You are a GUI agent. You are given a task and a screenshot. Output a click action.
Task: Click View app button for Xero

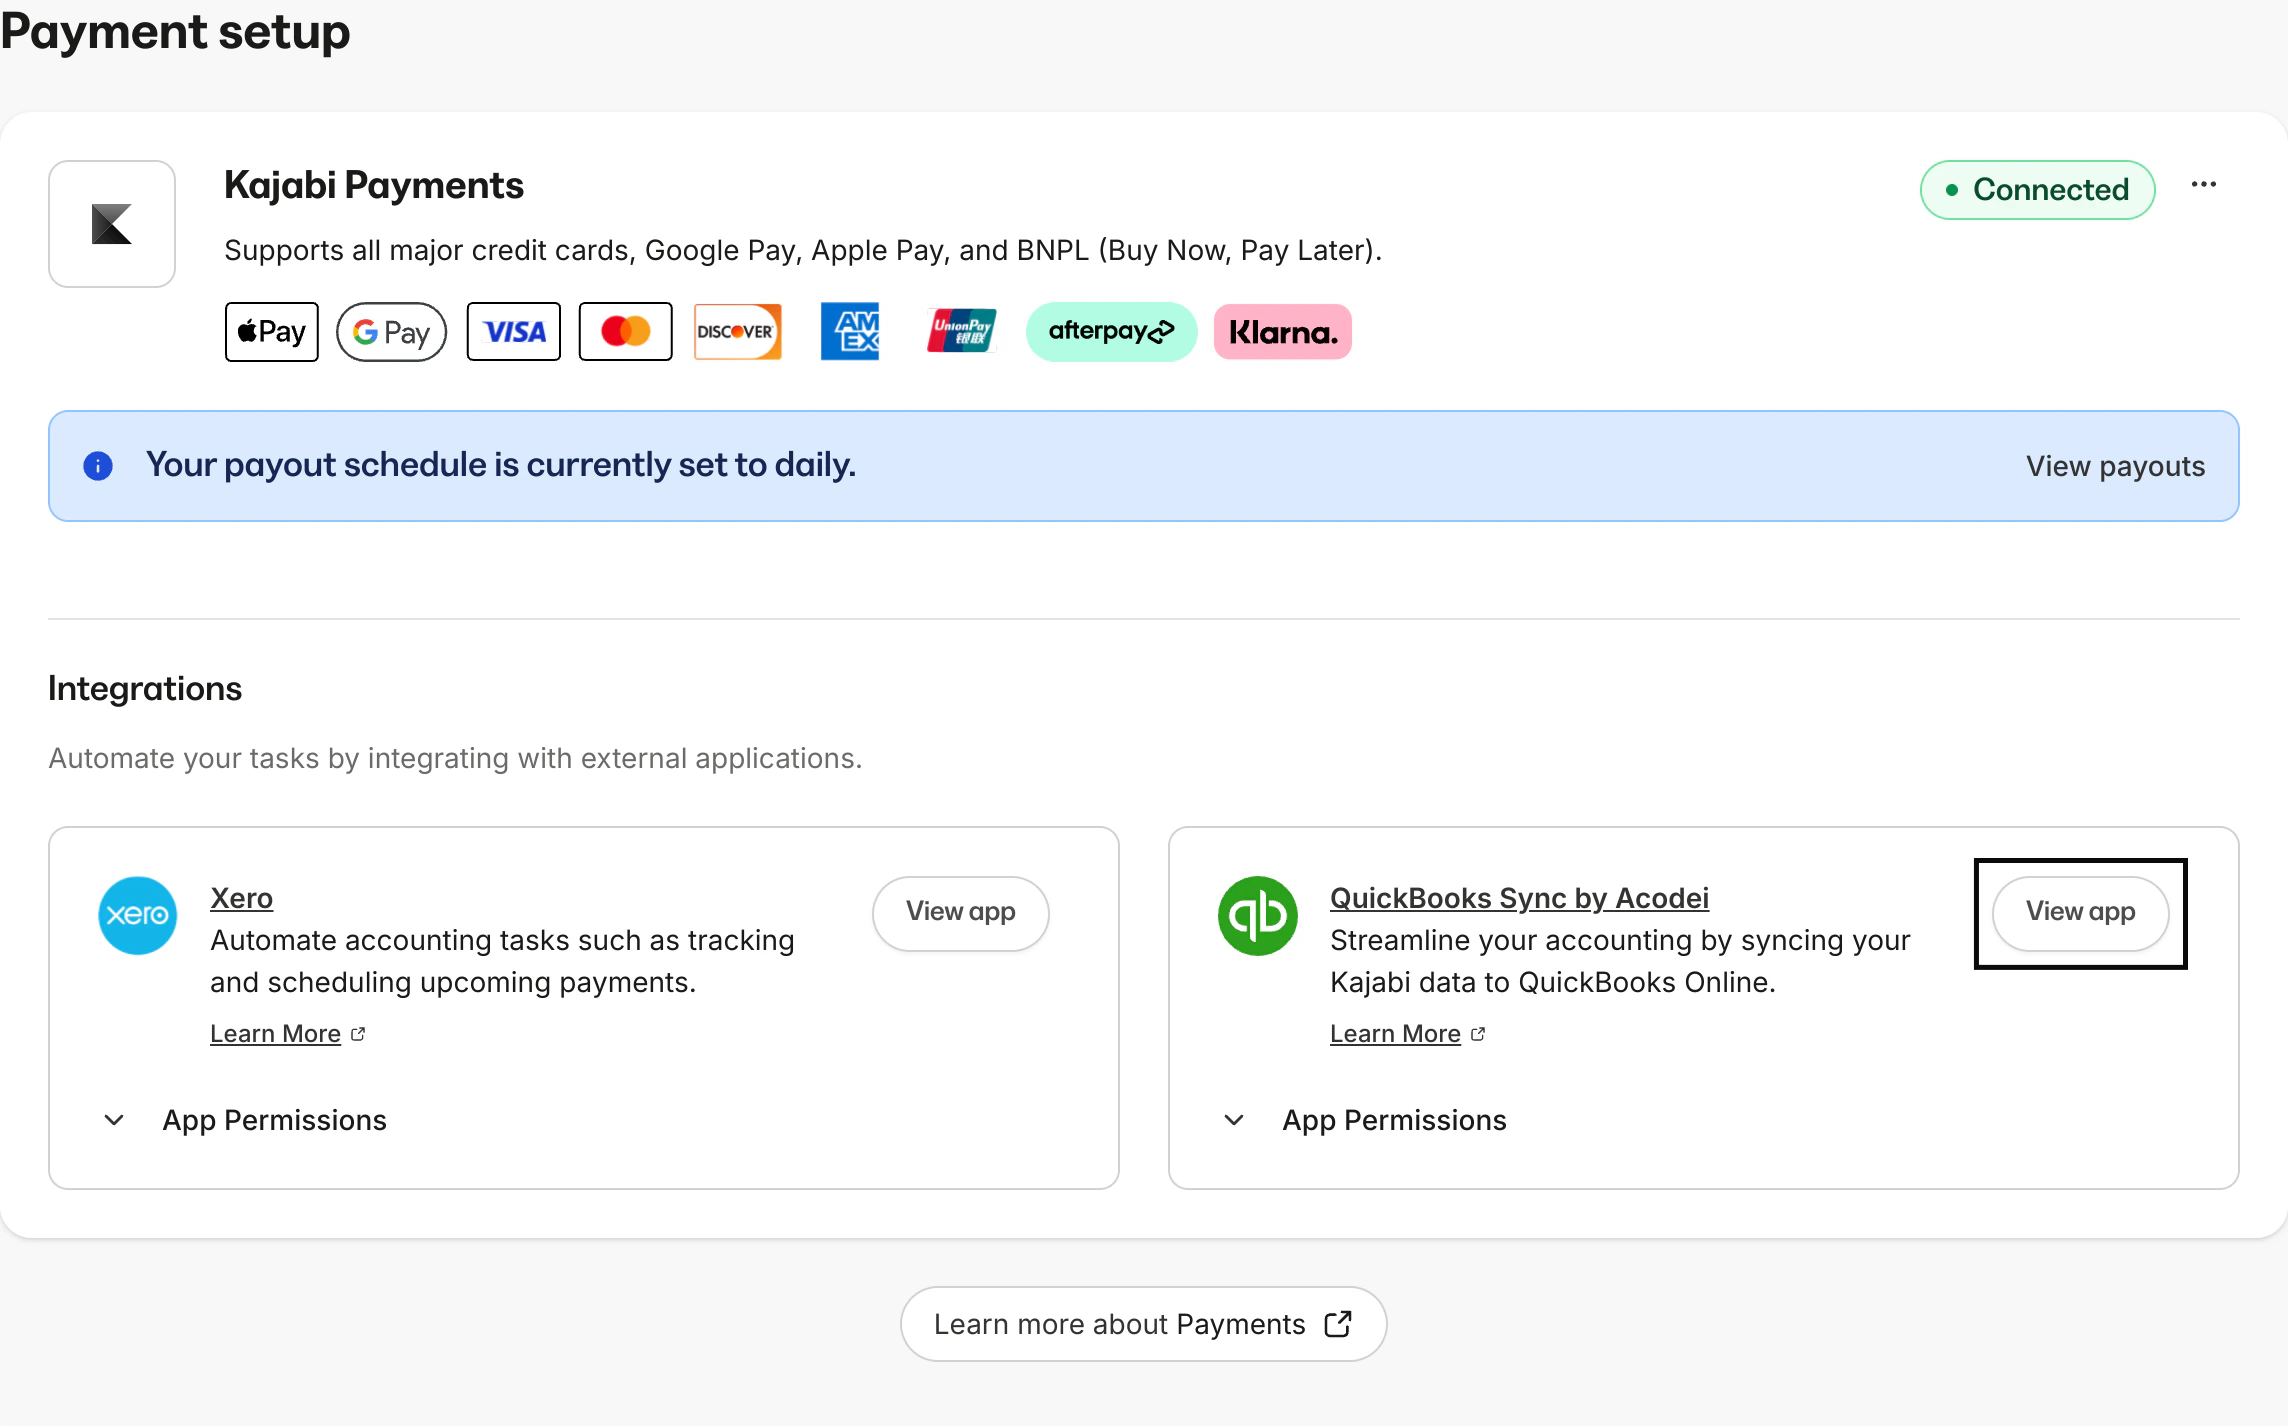961,913
